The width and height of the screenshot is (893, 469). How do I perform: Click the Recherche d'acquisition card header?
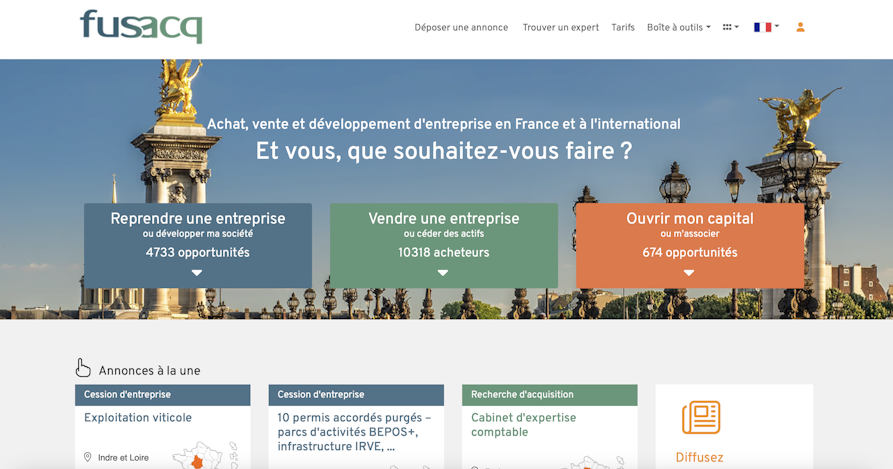[550, 394]
